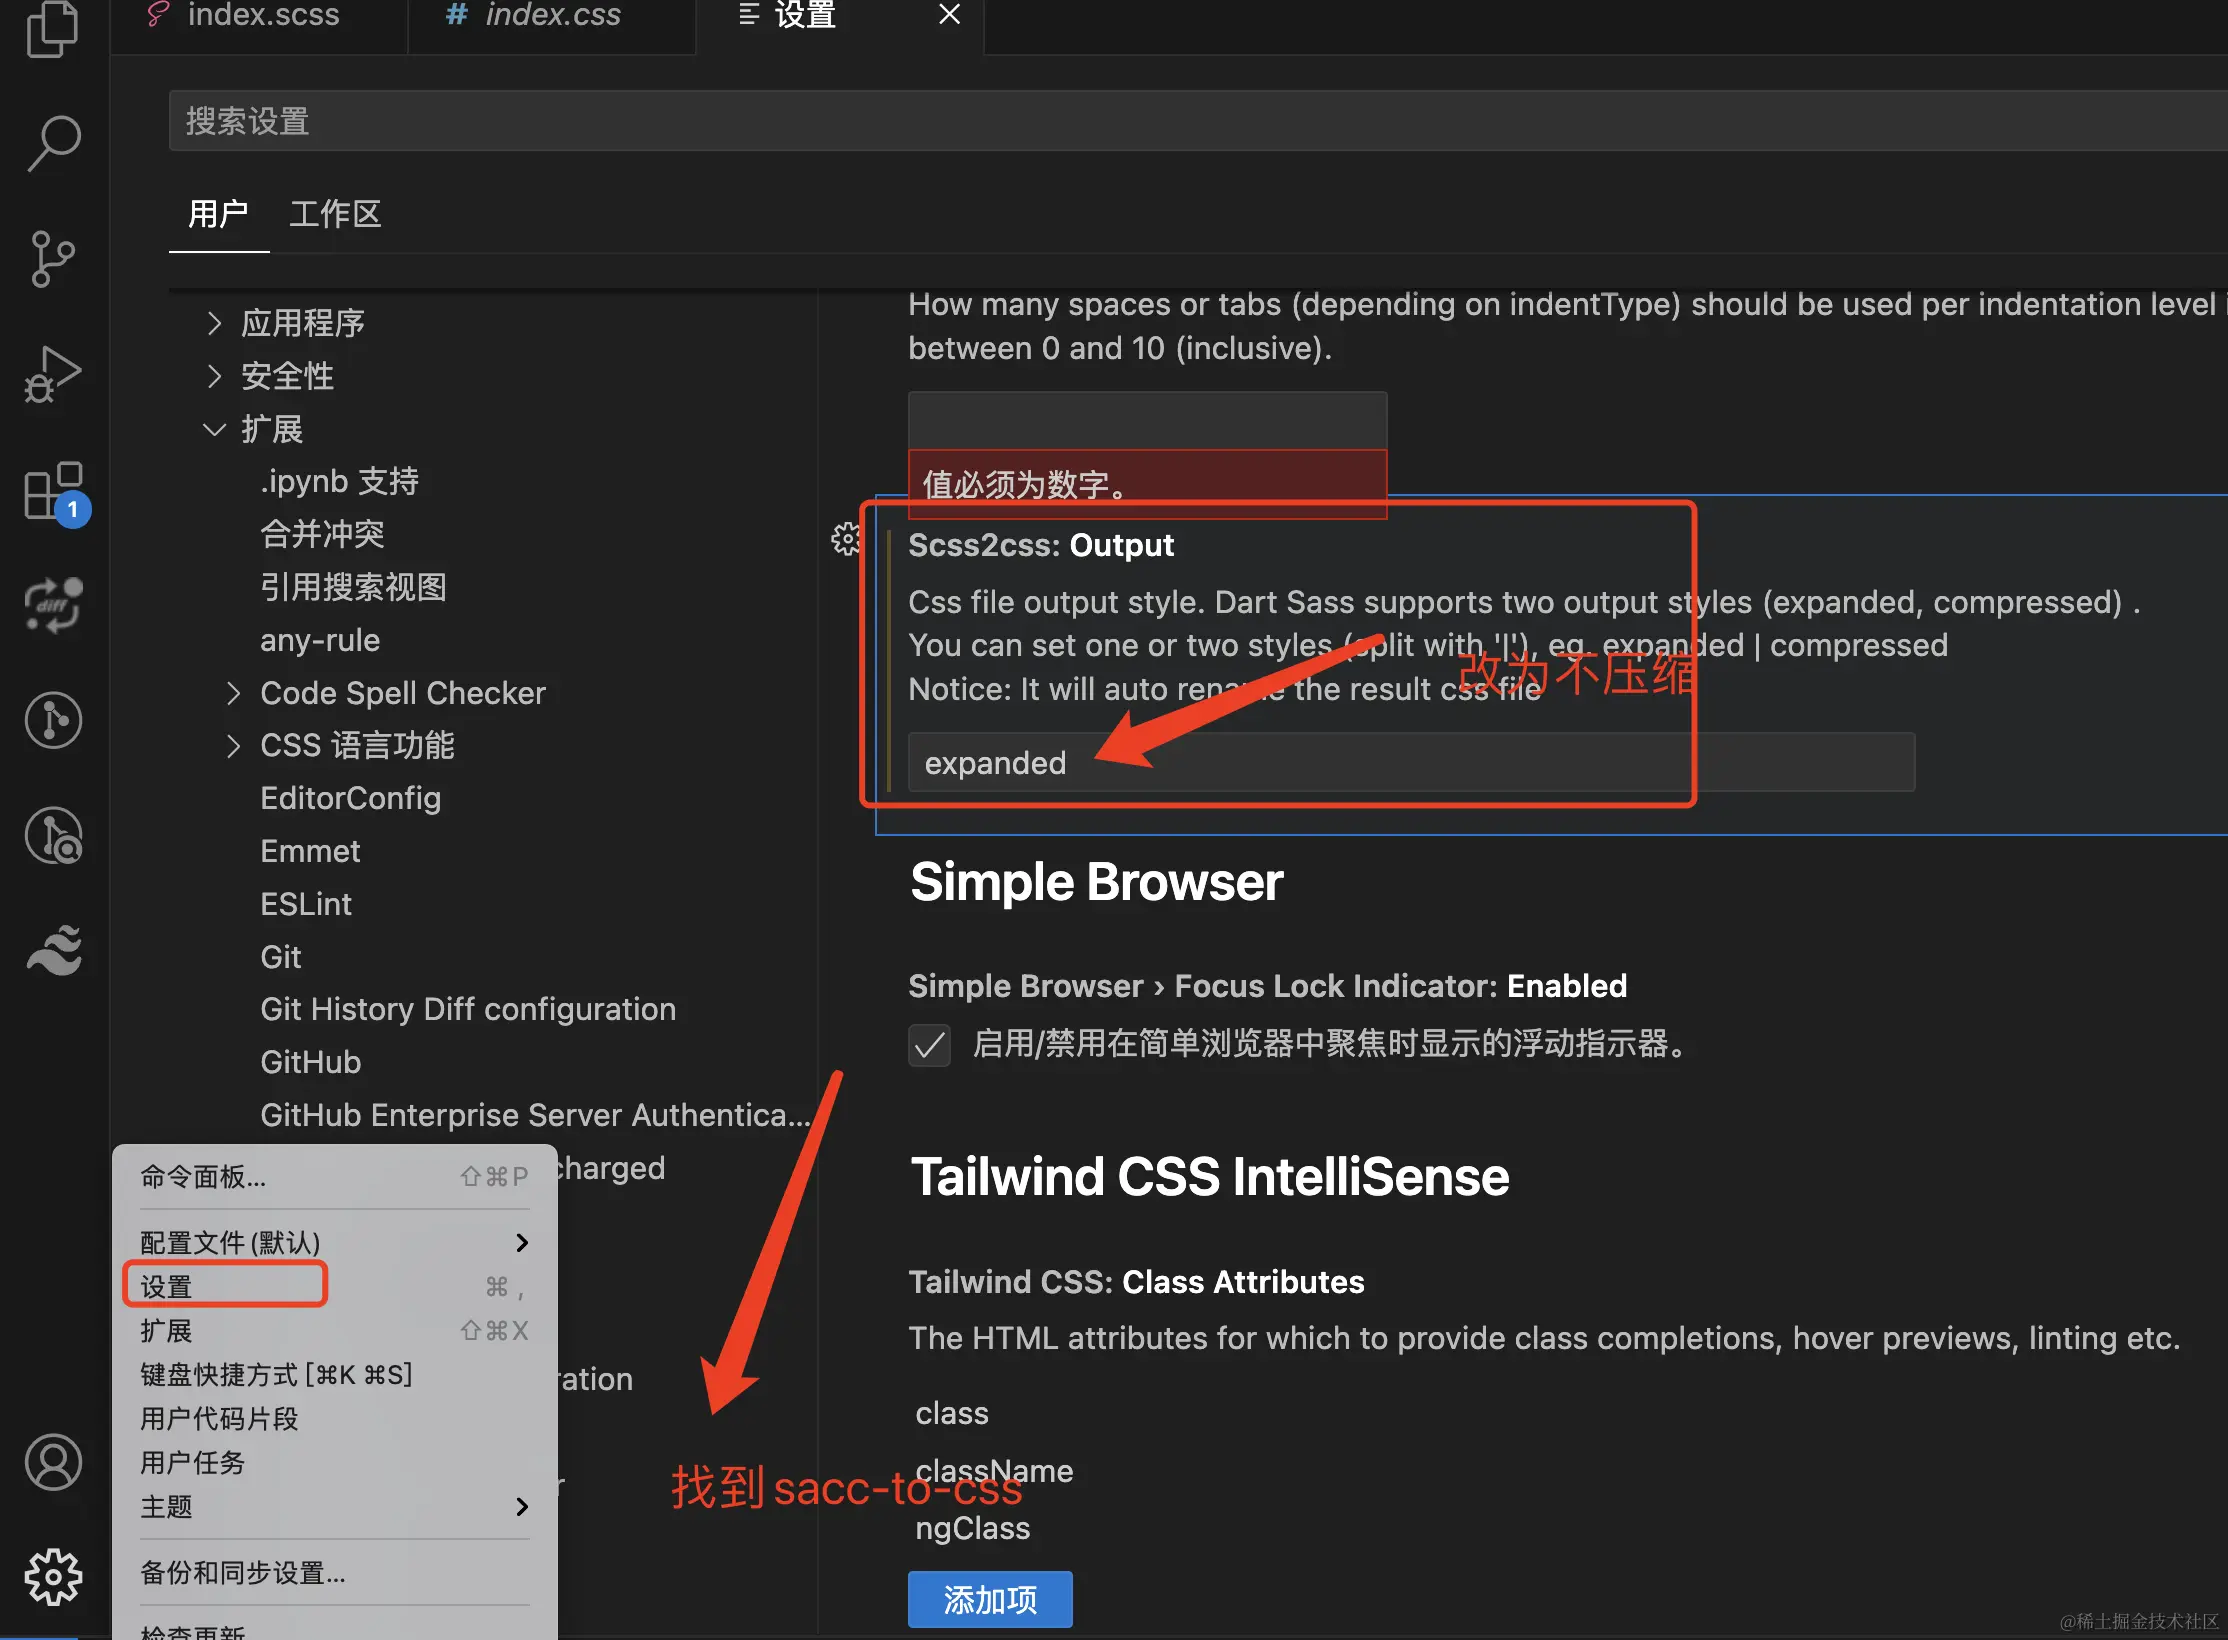Click the 添加项 button
Image resolution: width=2228 pixels, height=1640 pixels.
(989, 1599)
